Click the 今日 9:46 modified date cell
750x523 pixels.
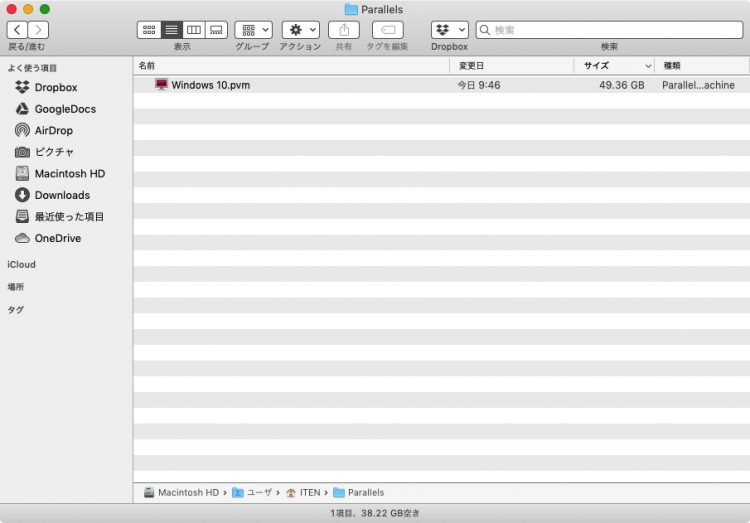pos(479,85)
